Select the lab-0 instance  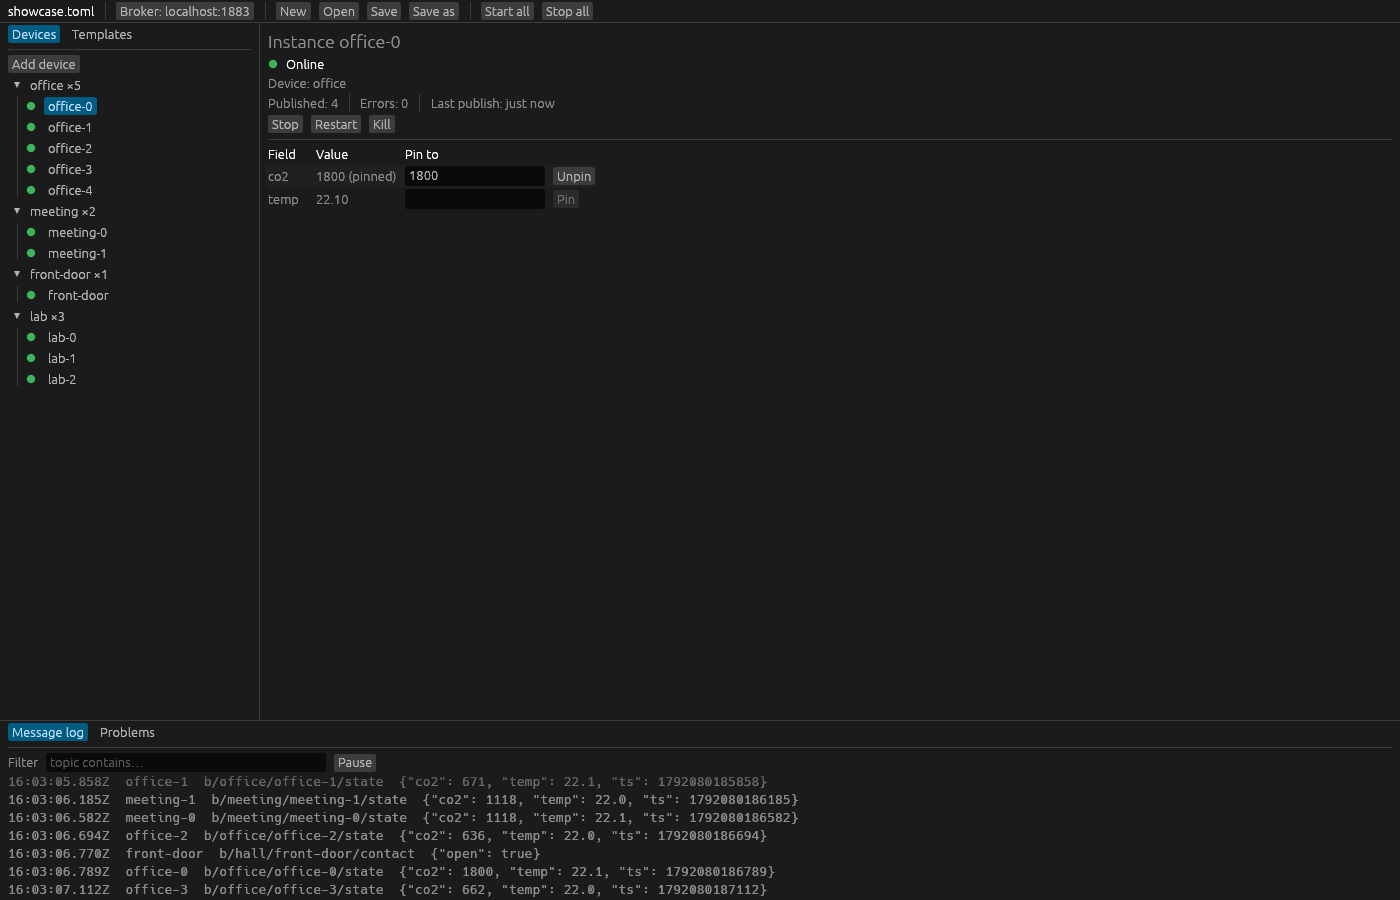point(62,337)
